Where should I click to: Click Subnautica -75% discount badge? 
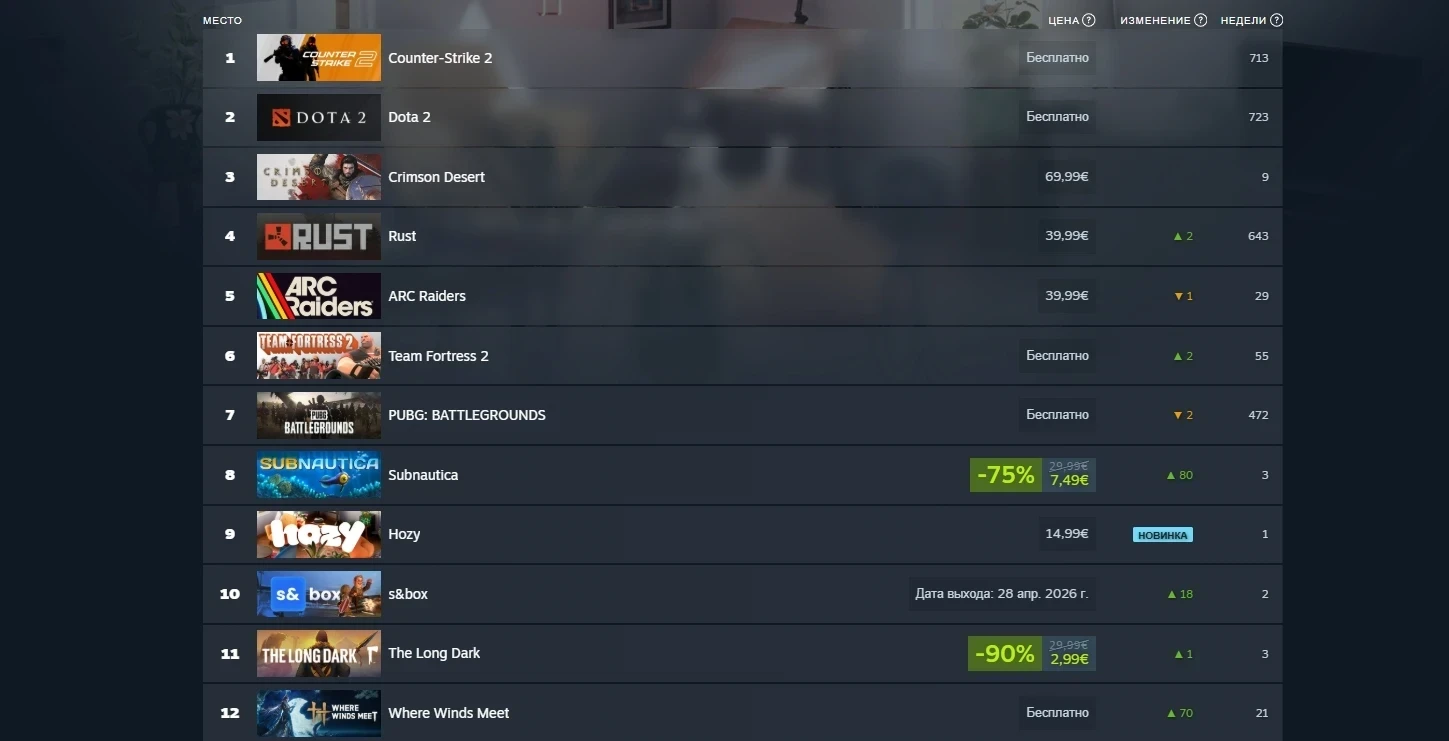click(1006, 475)
